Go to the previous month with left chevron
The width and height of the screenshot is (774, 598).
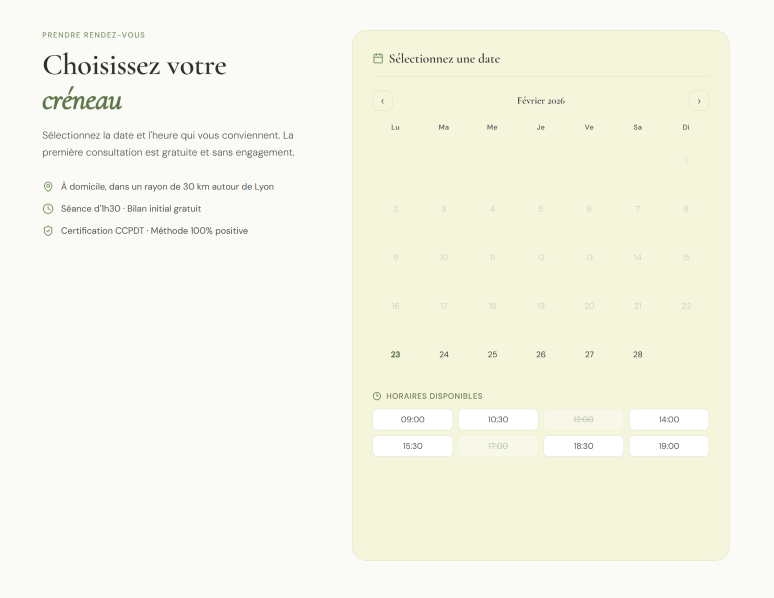tap(382, 101)
